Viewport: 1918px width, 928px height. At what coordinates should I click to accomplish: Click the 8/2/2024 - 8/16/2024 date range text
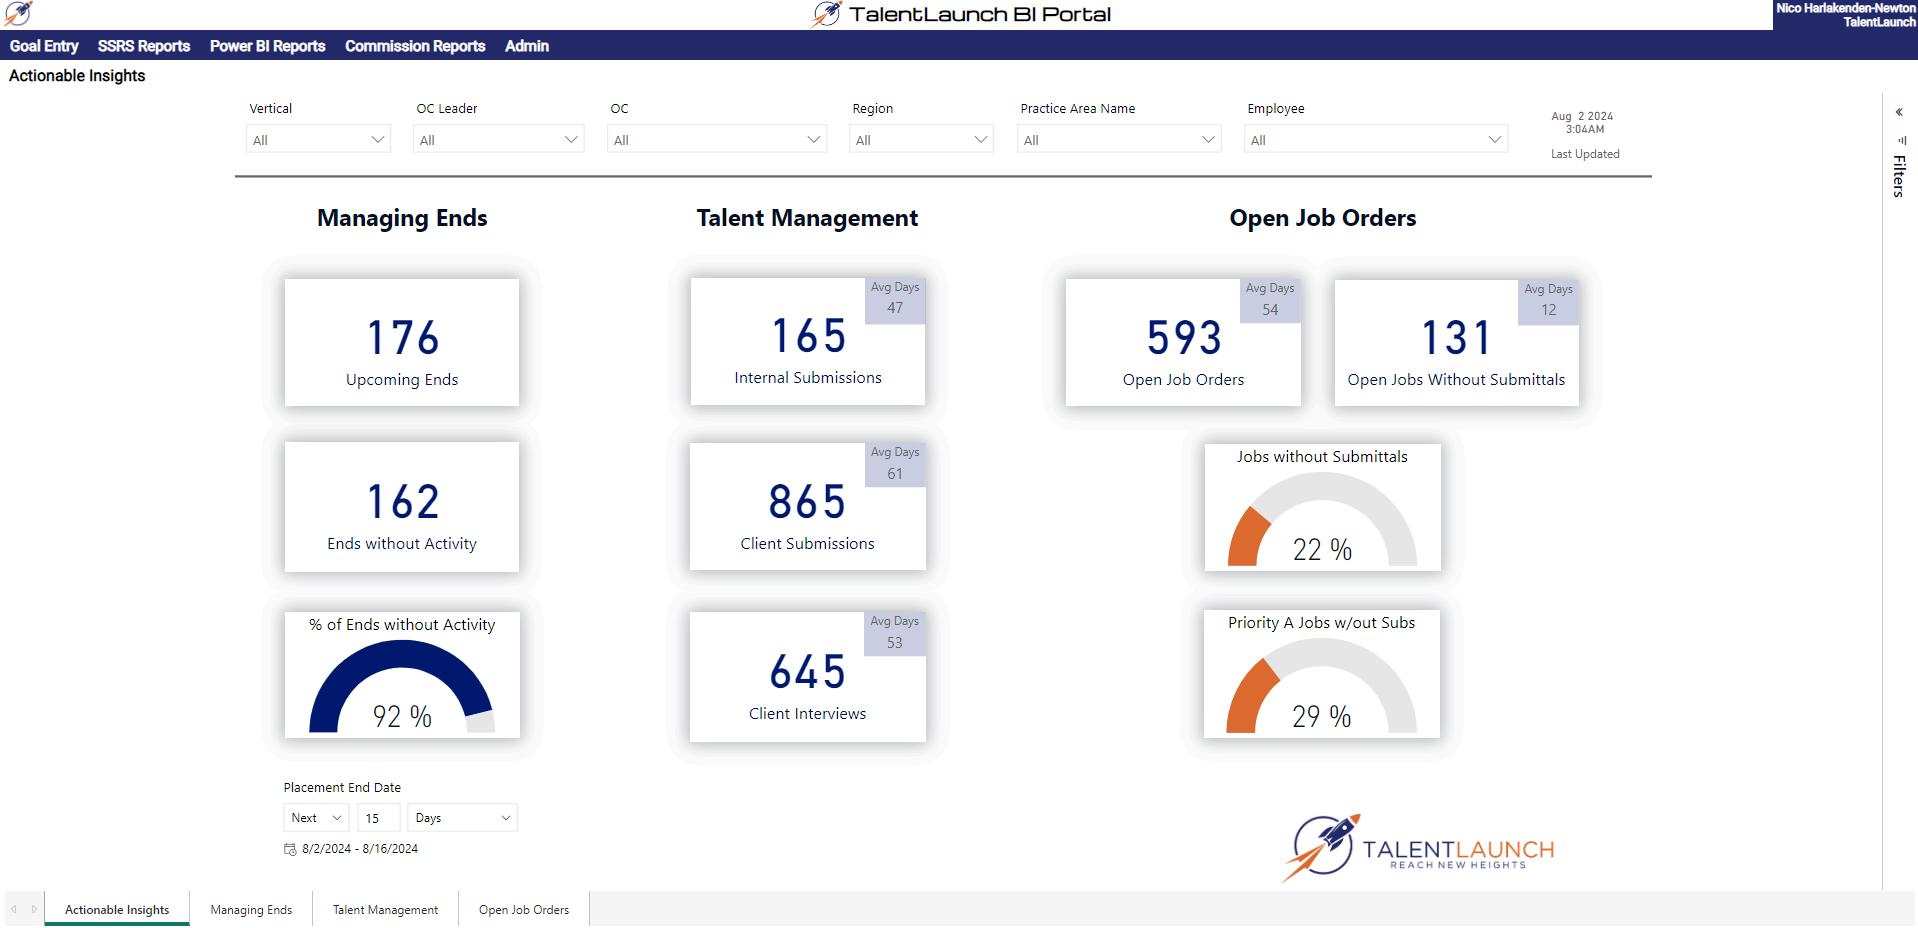point(360,849)
